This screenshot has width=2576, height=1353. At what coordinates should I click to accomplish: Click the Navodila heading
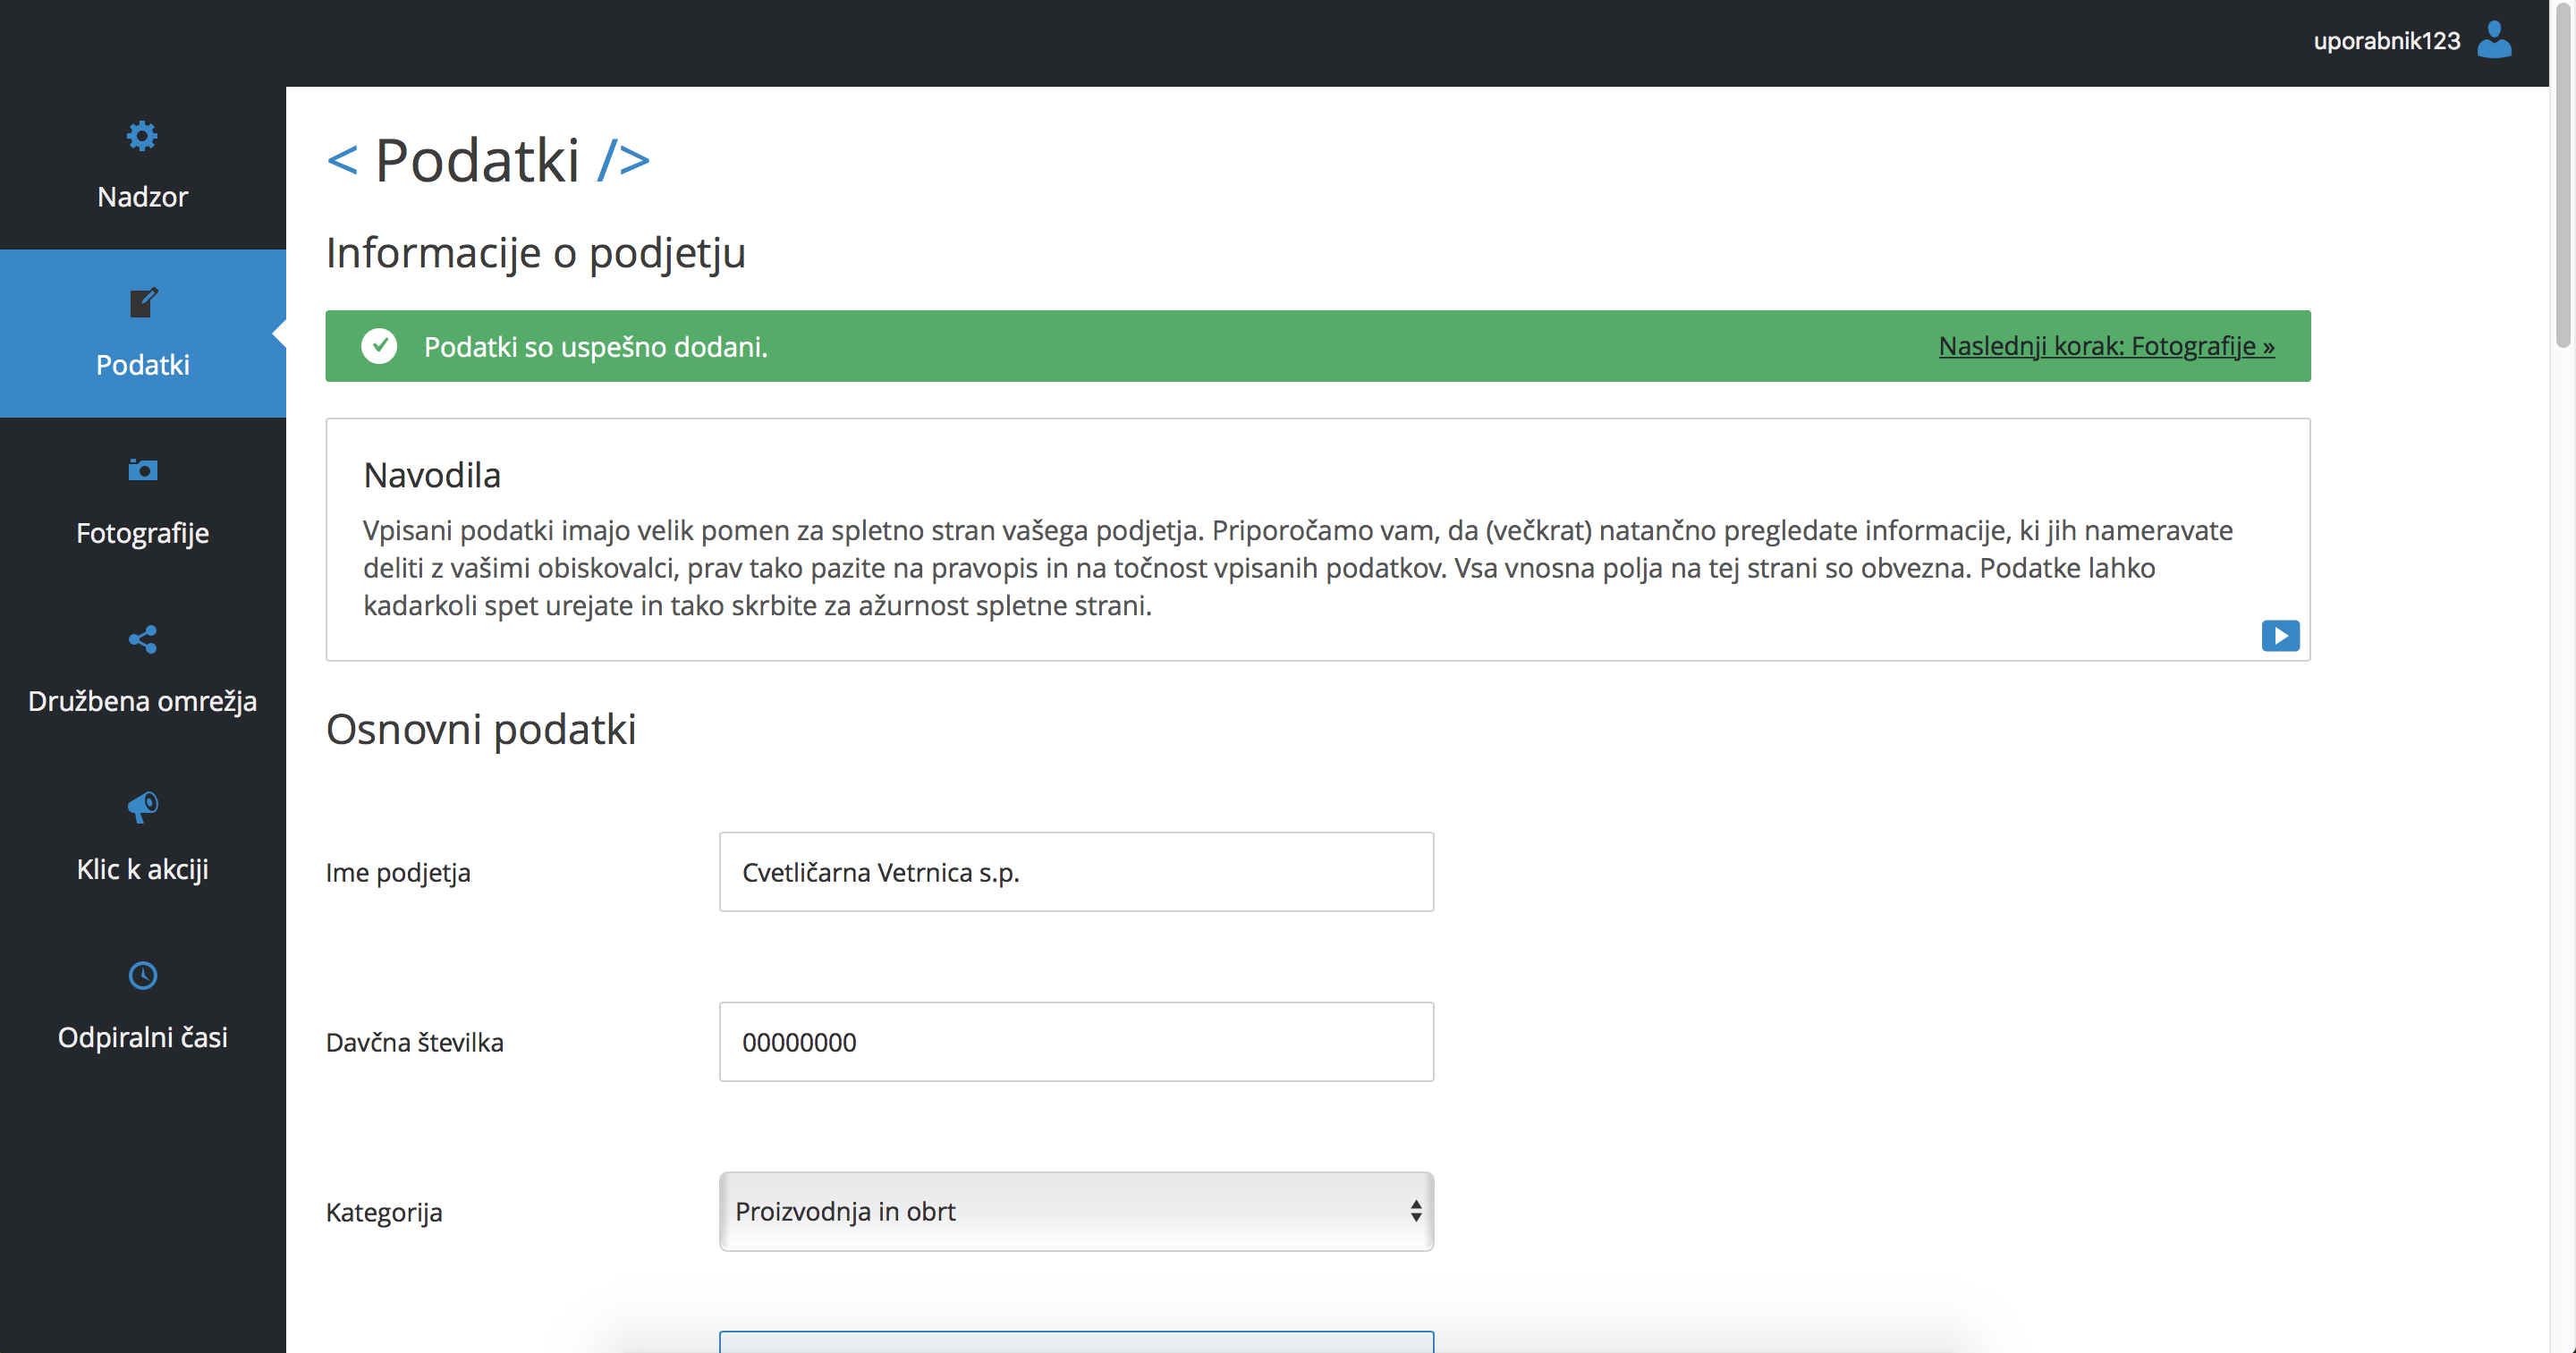tap(432, 475)
